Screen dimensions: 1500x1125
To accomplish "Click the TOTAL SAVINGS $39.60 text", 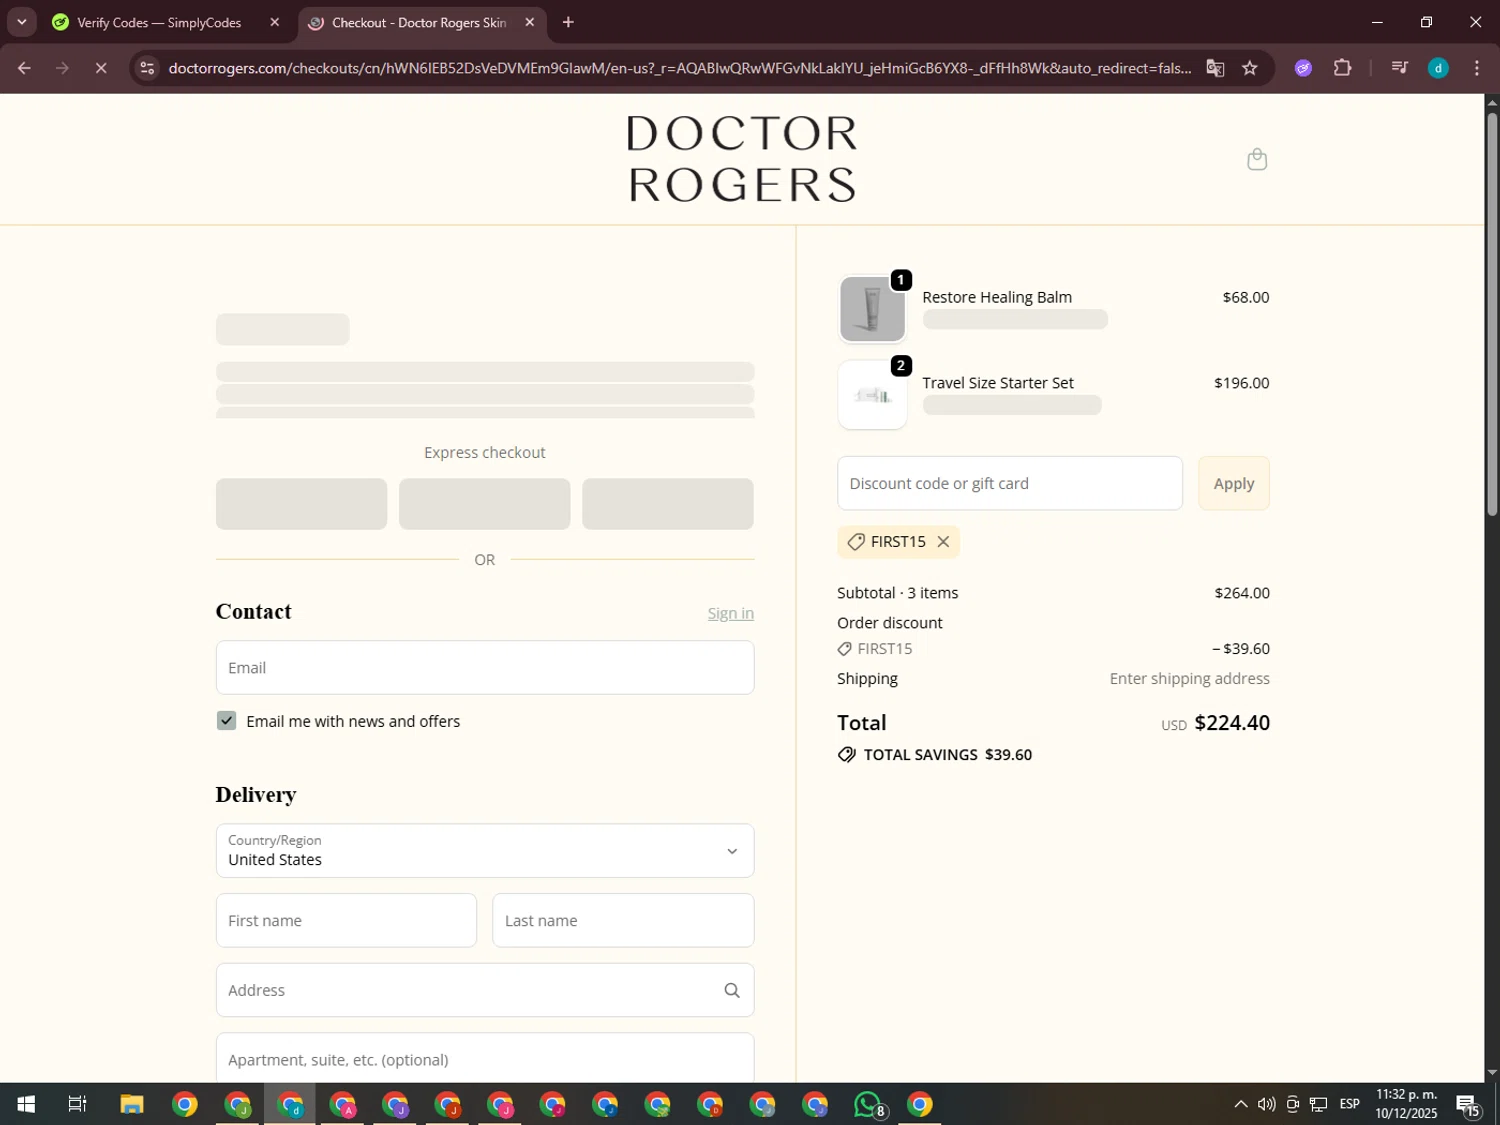I will 948,755.
